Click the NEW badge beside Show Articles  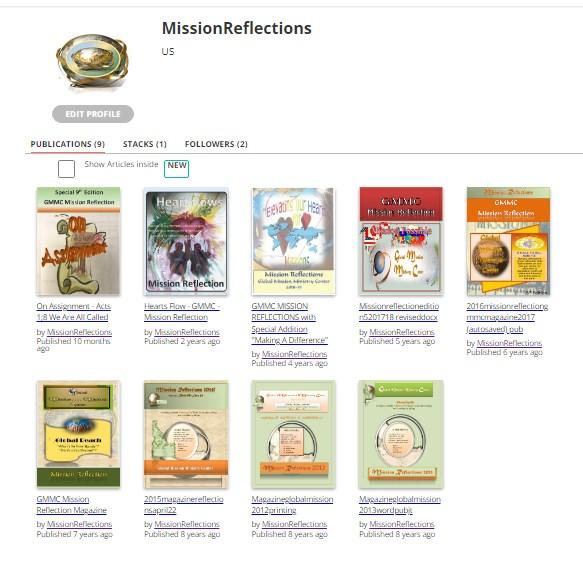coord(177,169)
